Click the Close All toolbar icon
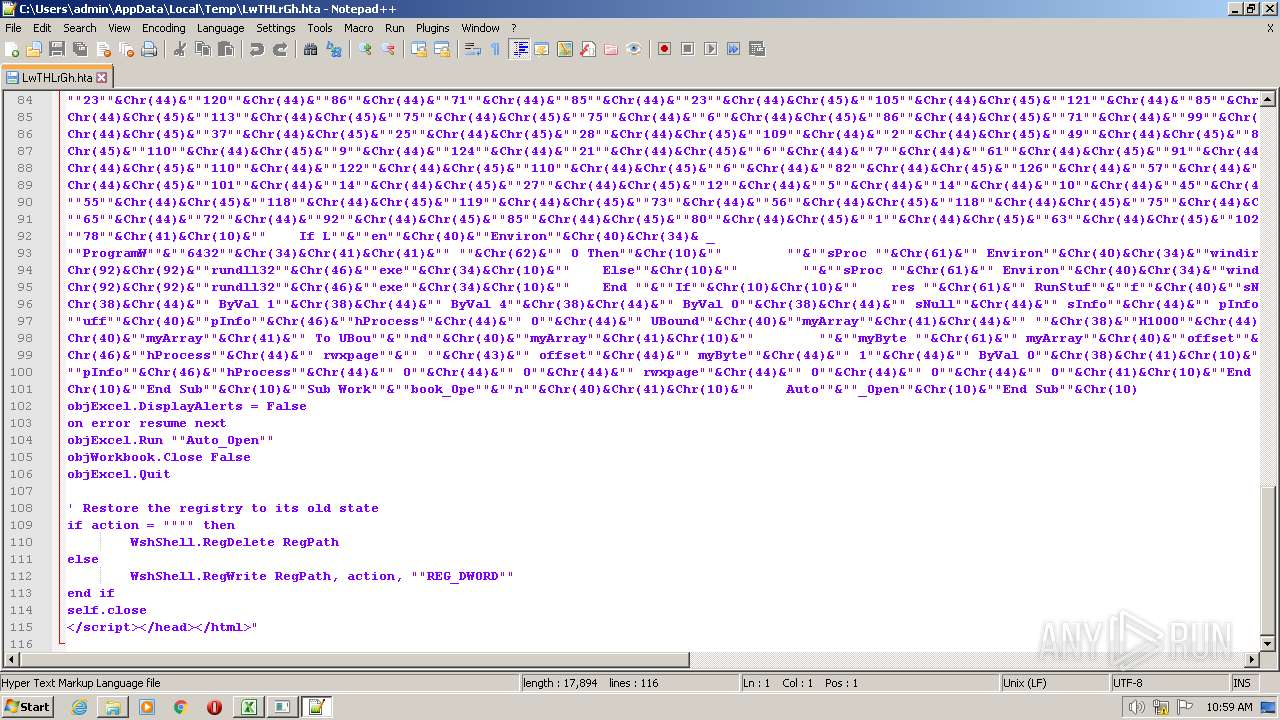The width and height of the screenshot is (1280, 720). pos(126,49)
